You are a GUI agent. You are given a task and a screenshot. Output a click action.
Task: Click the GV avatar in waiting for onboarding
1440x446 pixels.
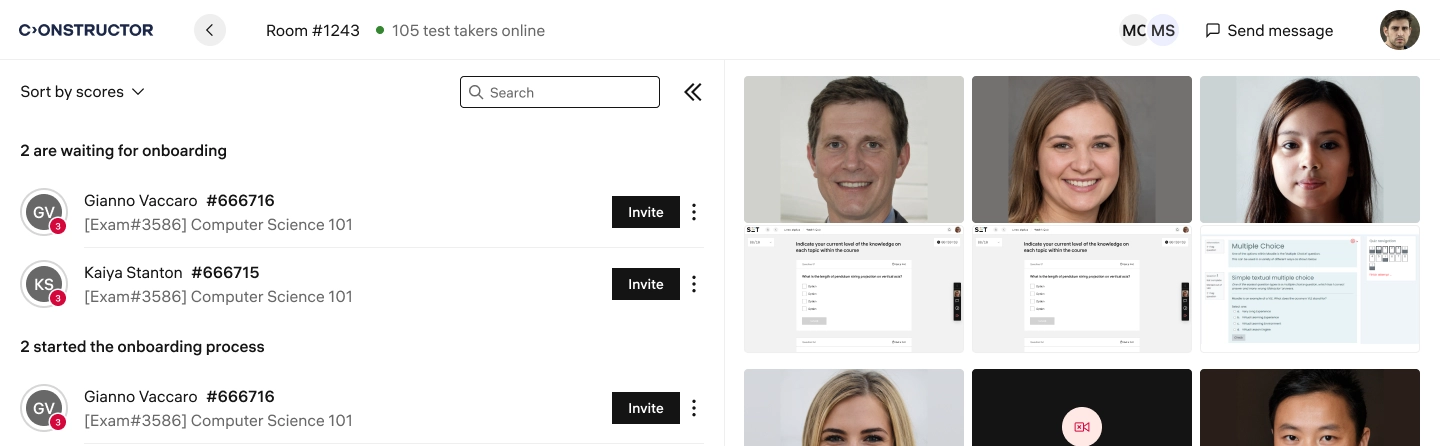tap(44, 212)
